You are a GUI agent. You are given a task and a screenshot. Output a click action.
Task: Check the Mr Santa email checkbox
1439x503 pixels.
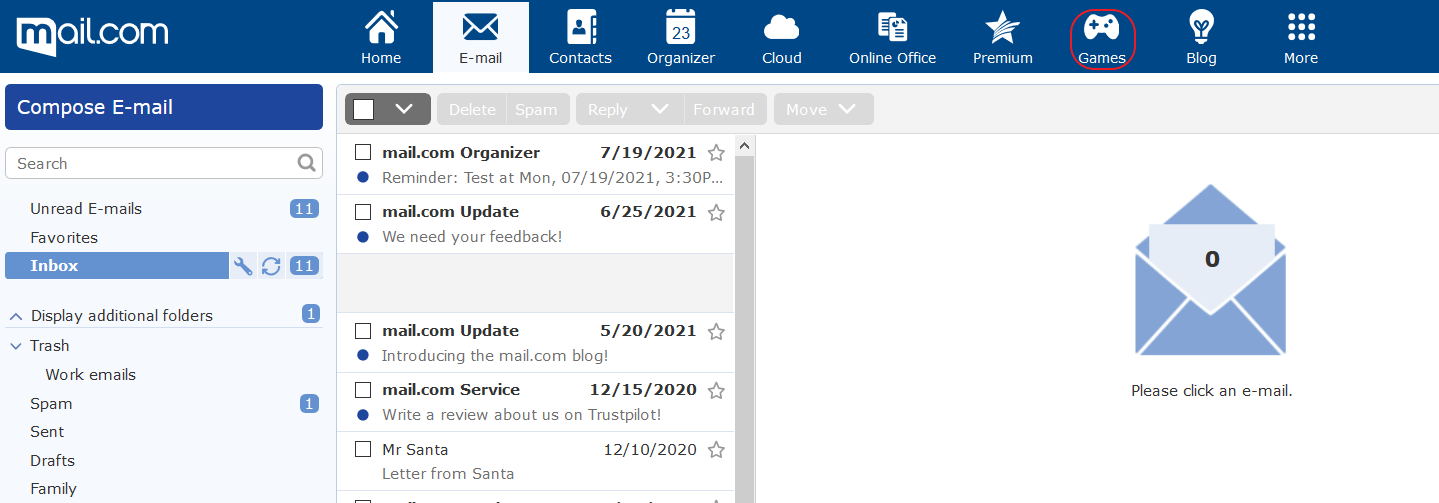(x=363, y=449)
